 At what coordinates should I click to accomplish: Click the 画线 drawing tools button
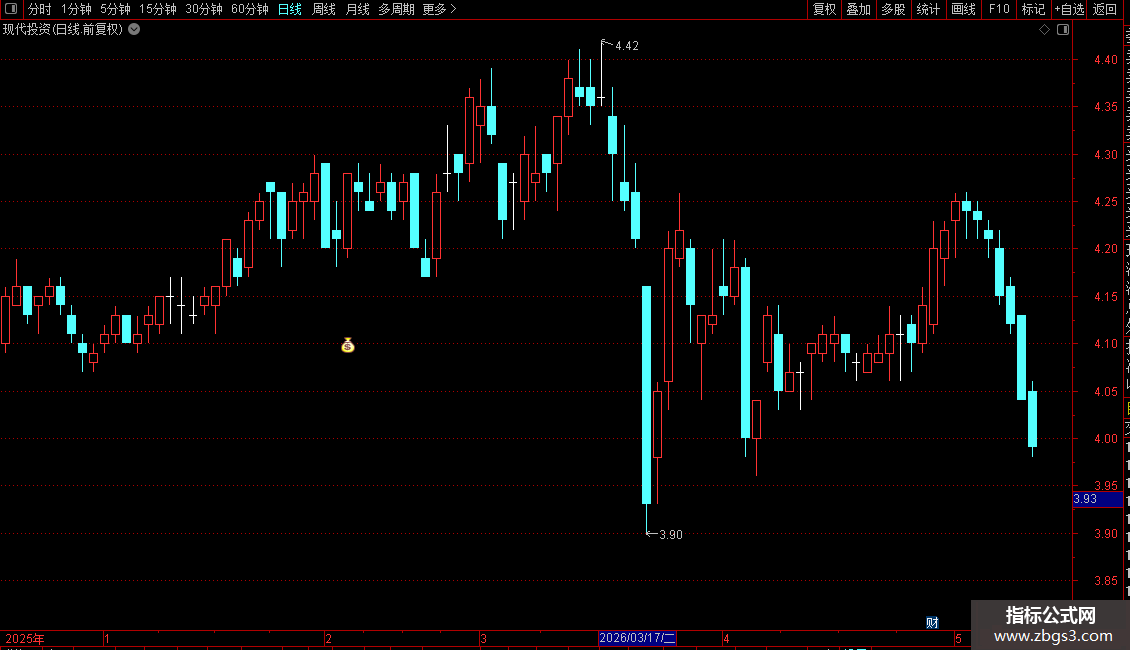pyautogui.click(x=964, y=9)
